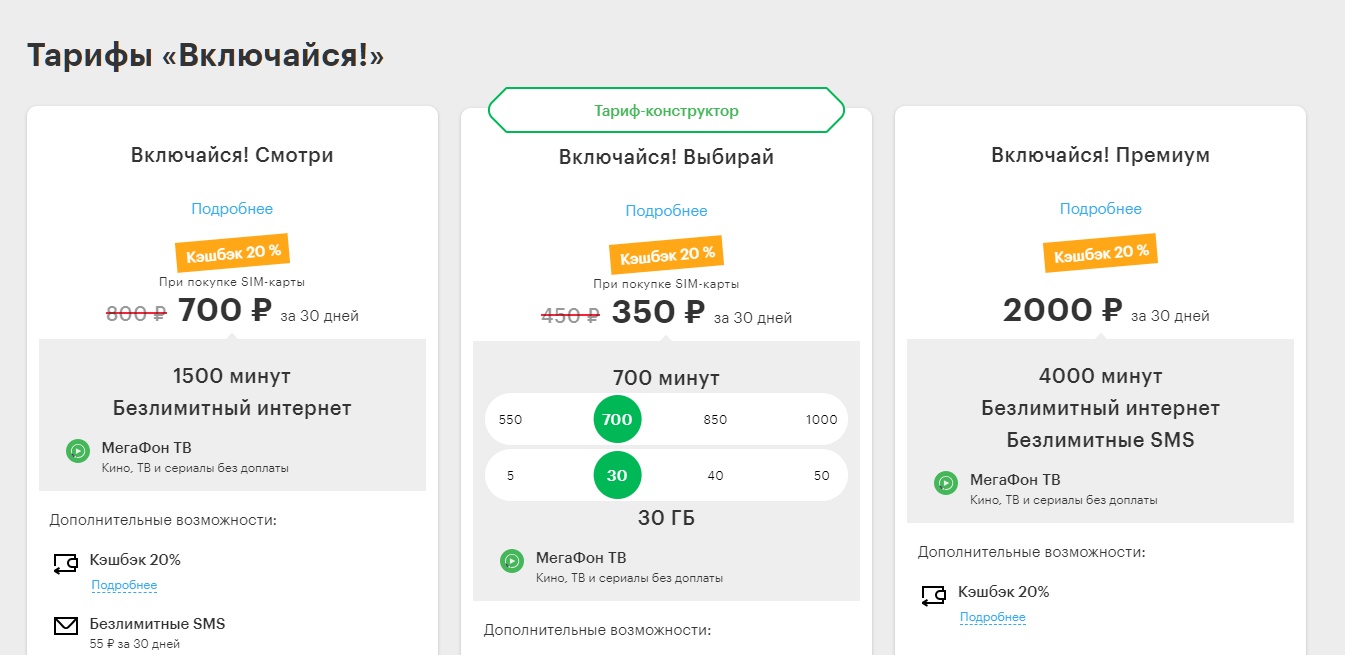Click the Тариф-конструктор label
This screenshot has height=655, width=1345.
tap(666, 110)
